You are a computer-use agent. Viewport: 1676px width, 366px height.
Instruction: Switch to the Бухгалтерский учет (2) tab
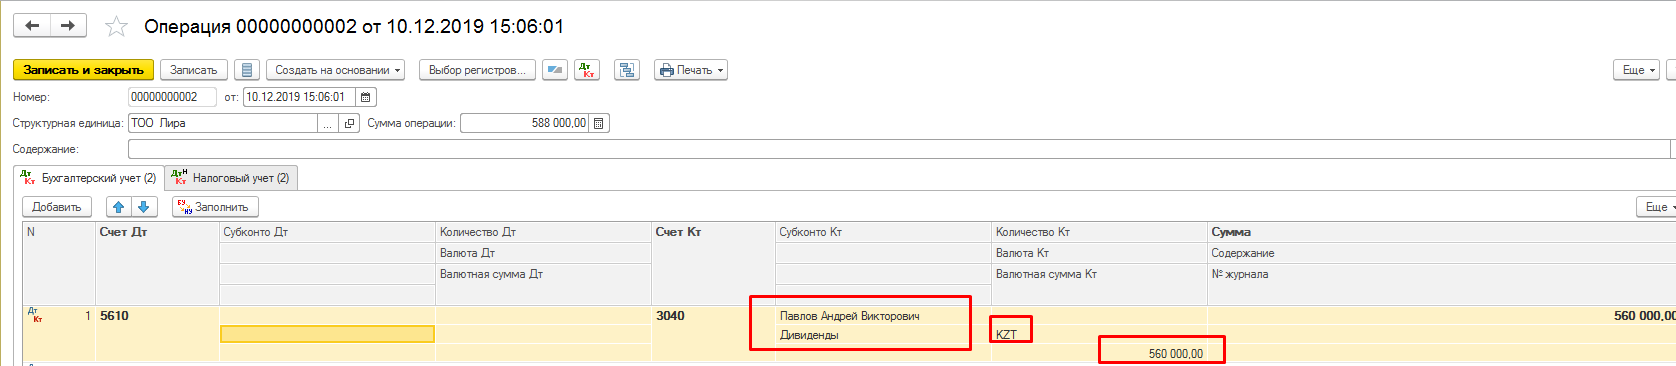pos(89,178)
